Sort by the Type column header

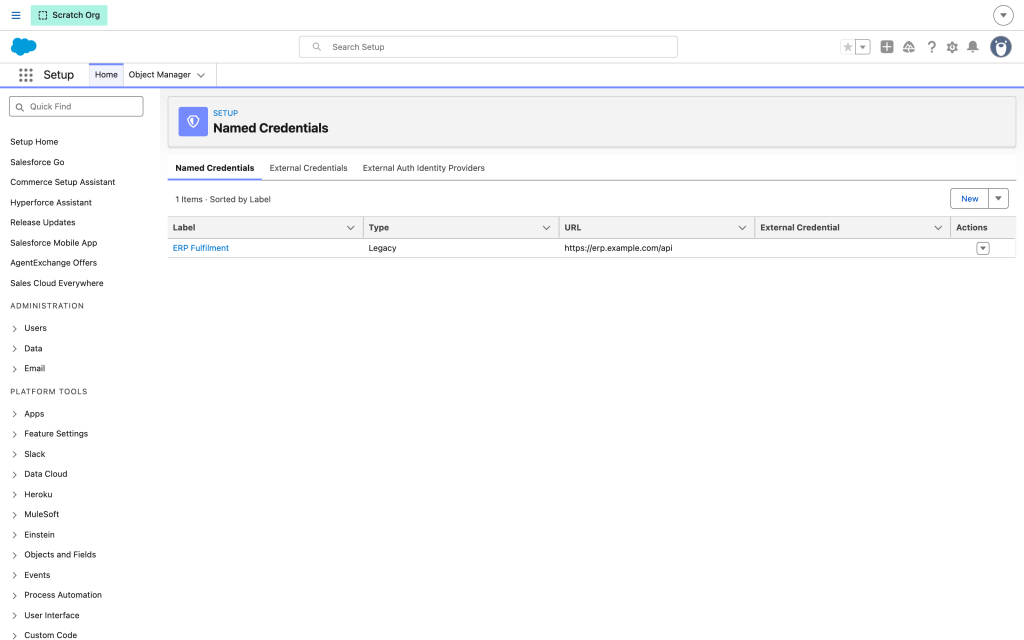pyautogui.click(x=379, y=228)
